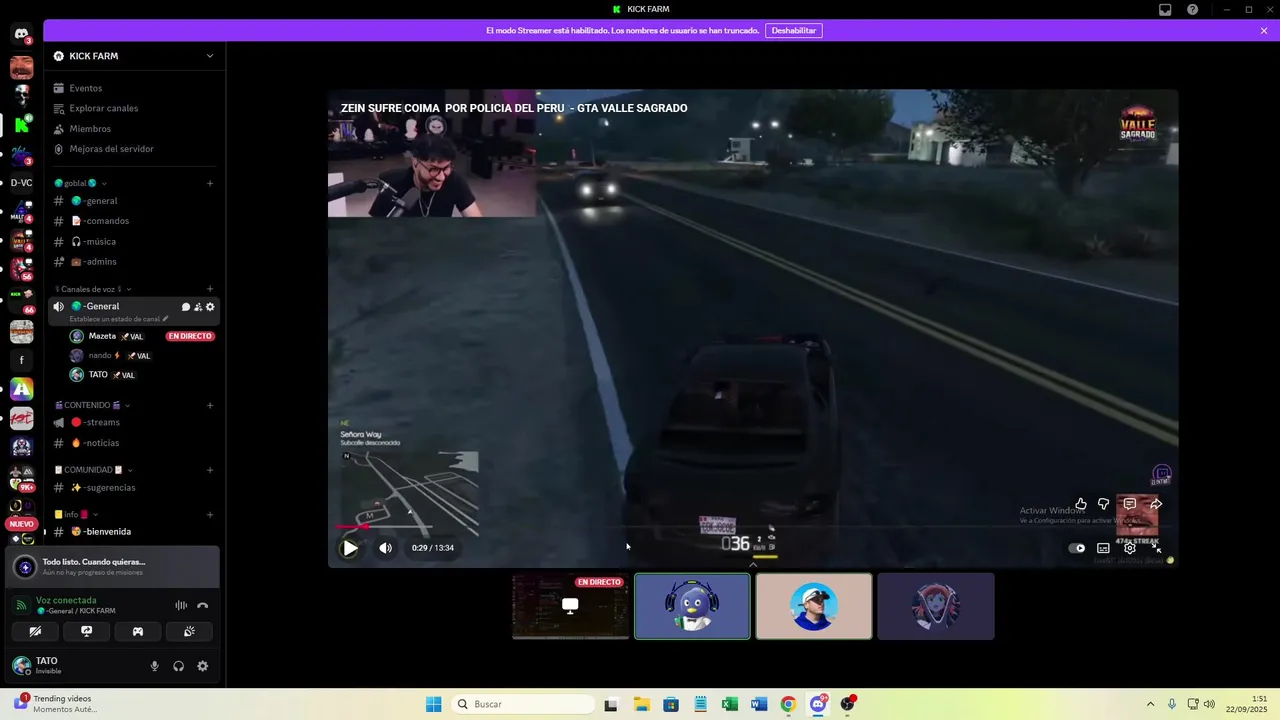Open the -streams channel
This screenshot has width=1280, height=720.
coord(132,422)
